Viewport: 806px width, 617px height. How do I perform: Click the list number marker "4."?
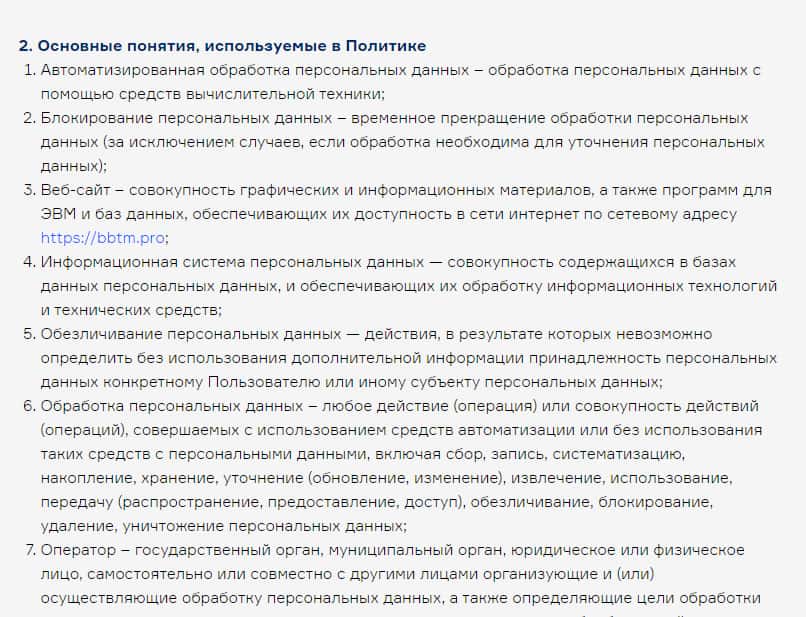click(29, 262)
